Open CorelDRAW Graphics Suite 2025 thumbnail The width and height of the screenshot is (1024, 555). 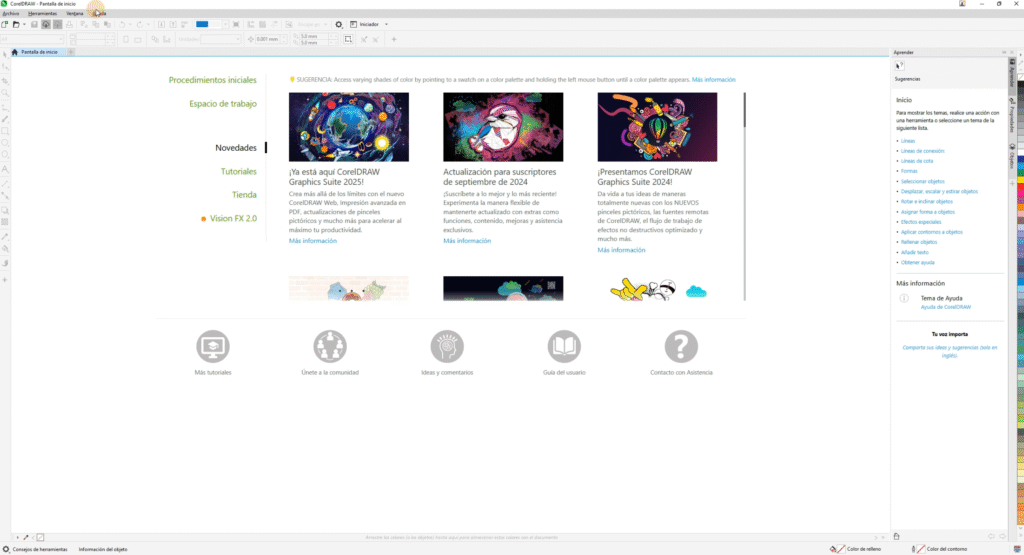click(349, 127)
